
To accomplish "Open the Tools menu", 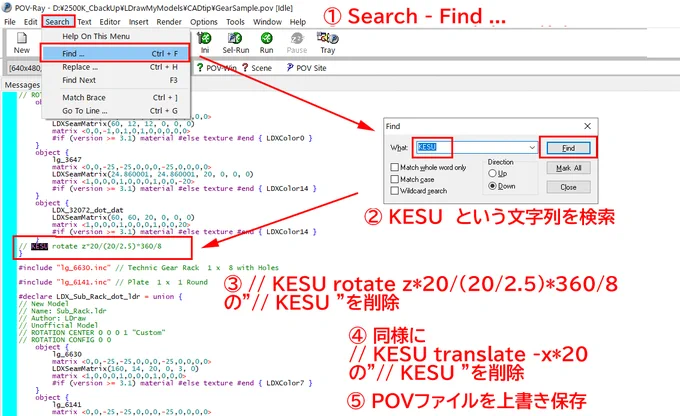I will click(x=235, y=22).
